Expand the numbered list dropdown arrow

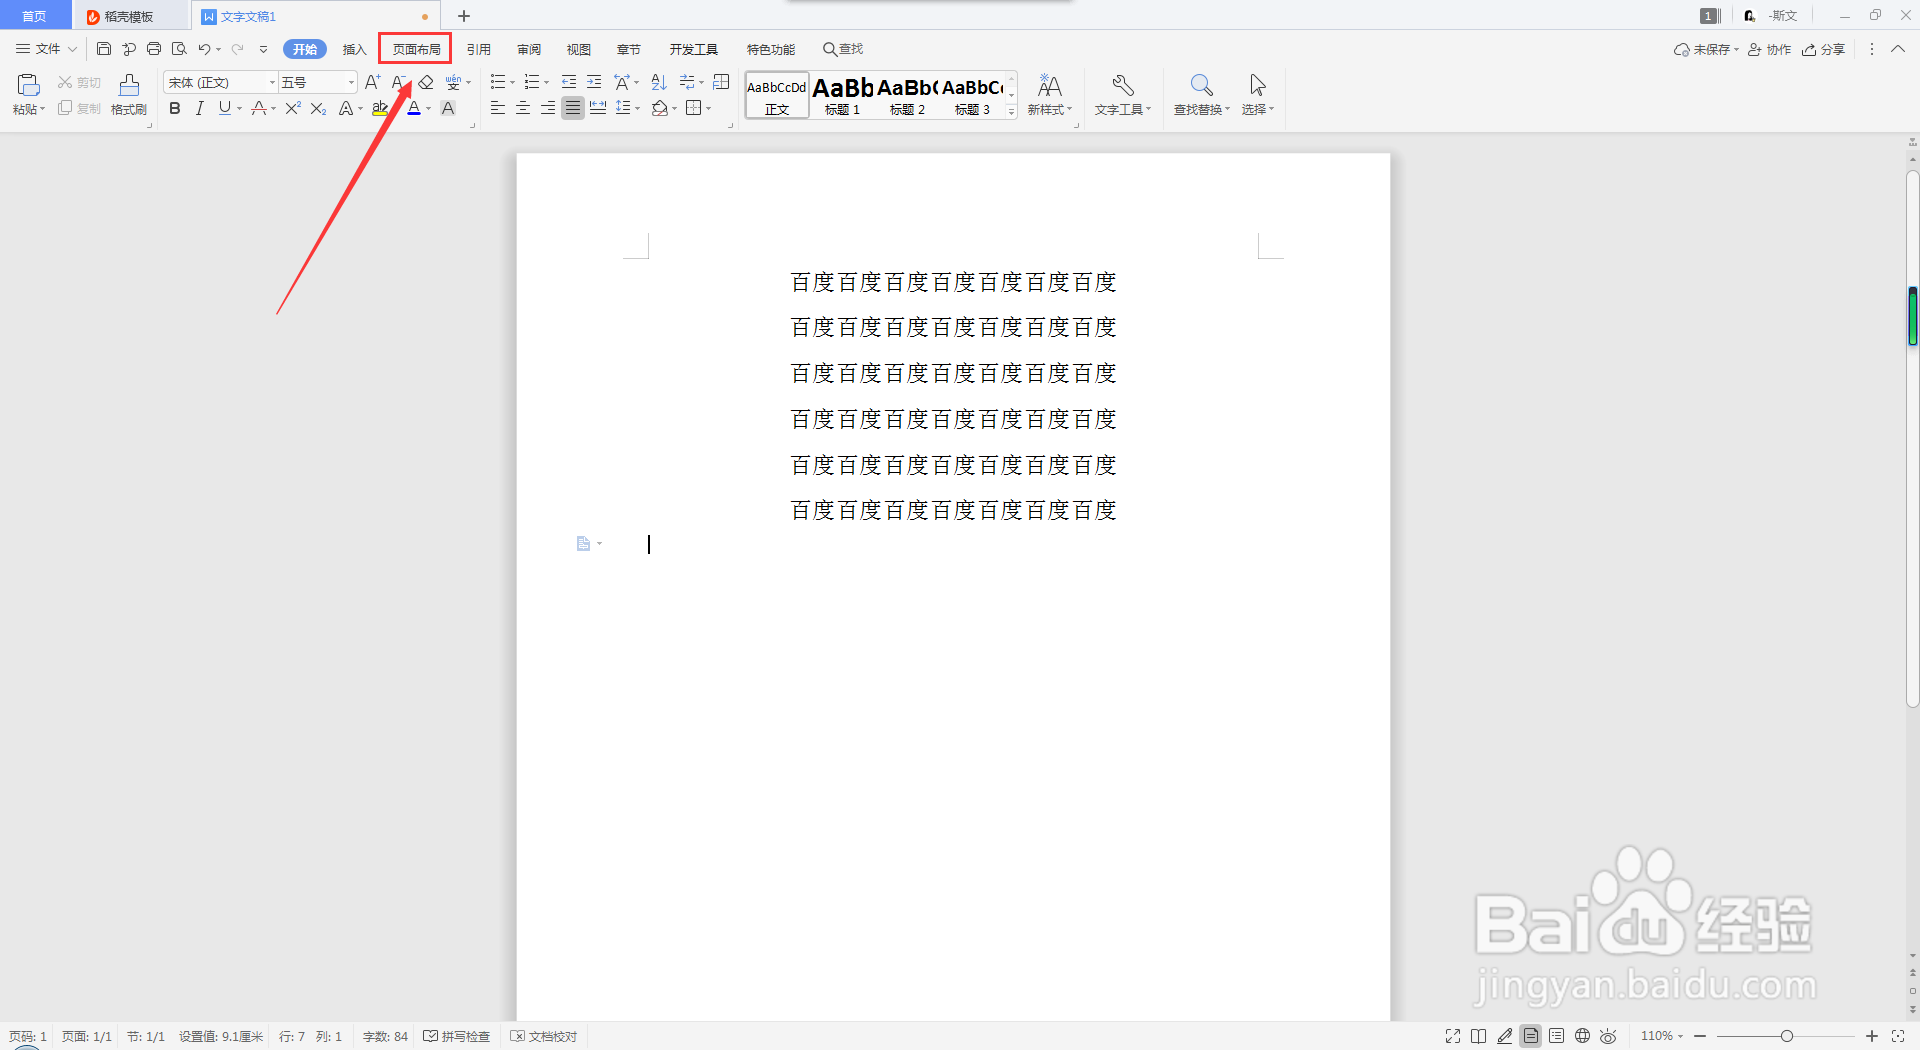tap(547, 83)
